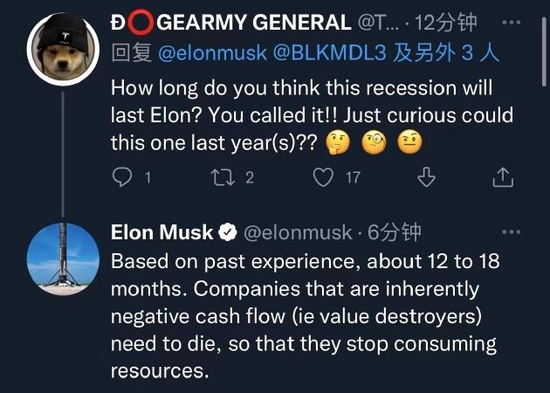Open DOGEARMY GENERAL display name profile
550x393 pixels.
tap(231, 22)
